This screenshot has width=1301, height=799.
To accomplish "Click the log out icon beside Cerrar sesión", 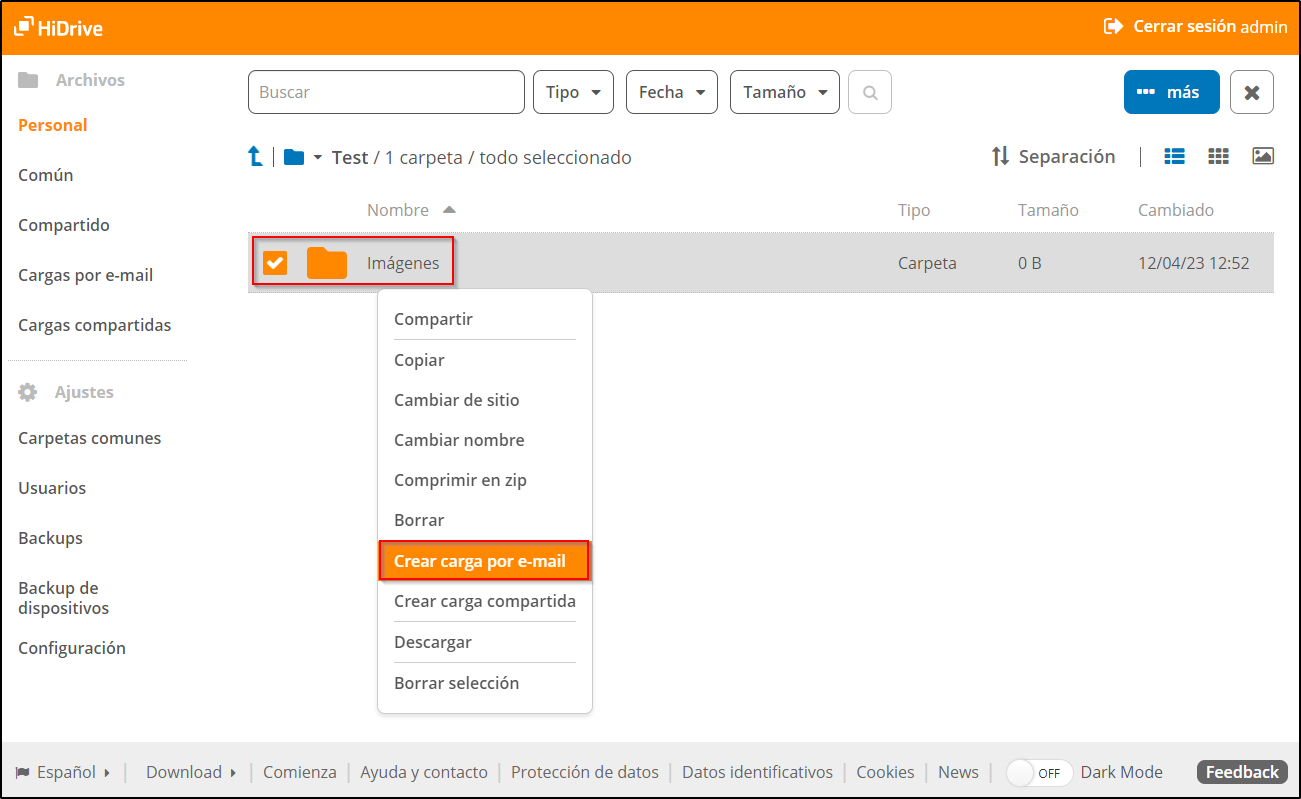I will pyautogui.click(x=1113, y=26).
